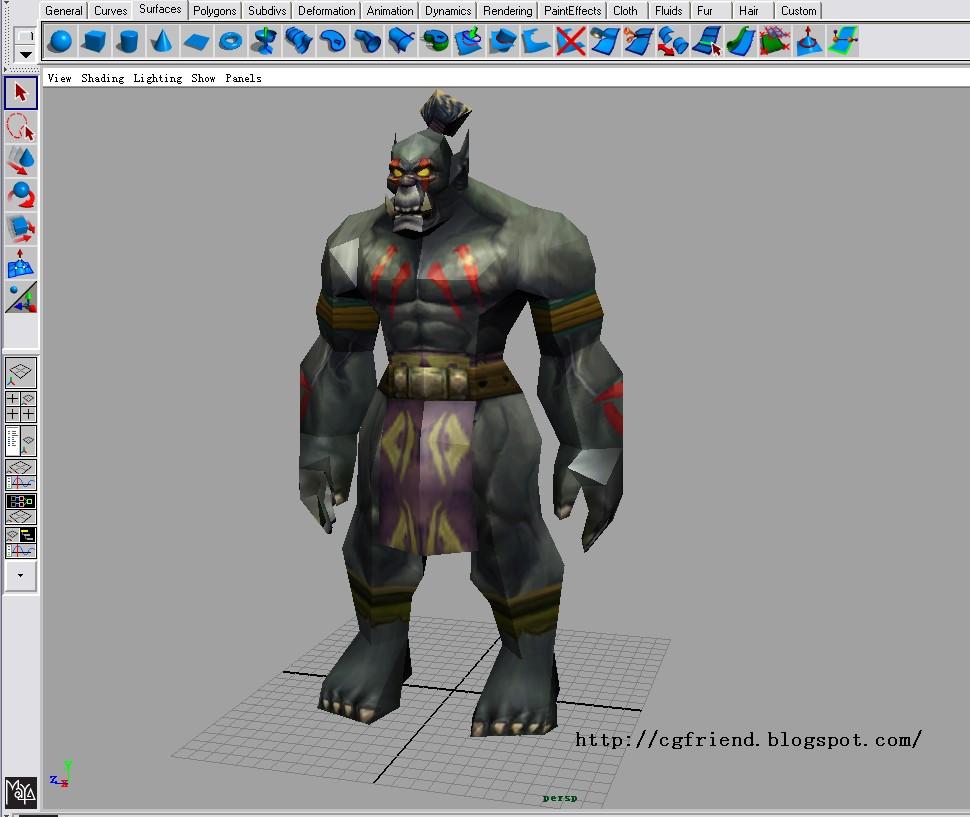The height and width of the screenshot is (817, 970).
Task: Activate the Show Manipulator tool
Action: [x=21, y=297]
